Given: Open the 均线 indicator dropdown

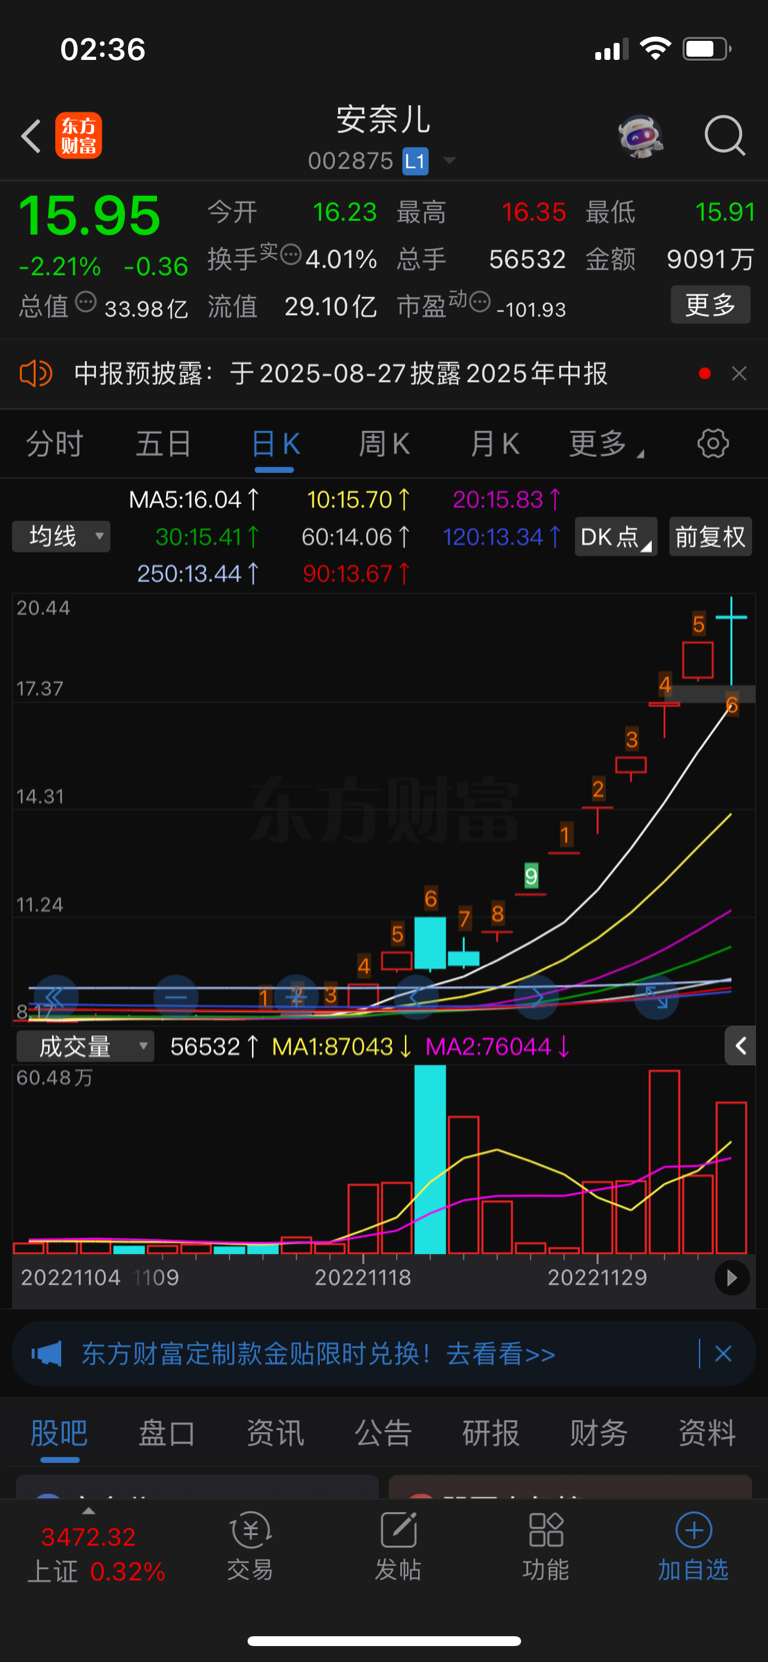Looking at the screenshot, I should tap(61, 537).
